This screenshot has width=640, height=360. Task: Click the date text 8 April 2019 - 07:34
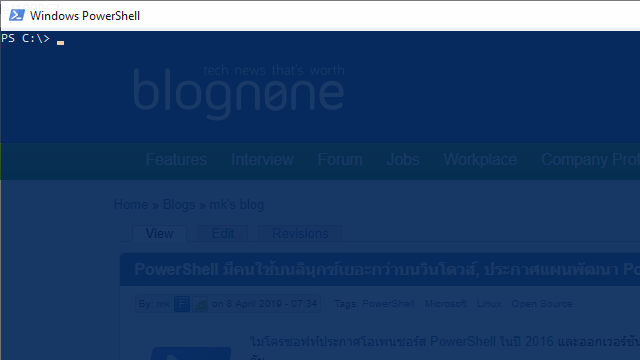coord(272,304)
